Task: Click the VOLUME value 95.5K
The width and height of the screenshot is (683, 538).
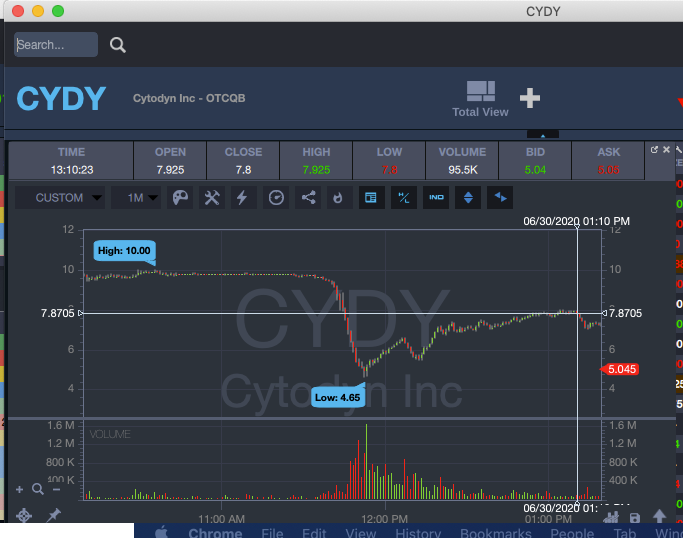Action: click(463, 170)
